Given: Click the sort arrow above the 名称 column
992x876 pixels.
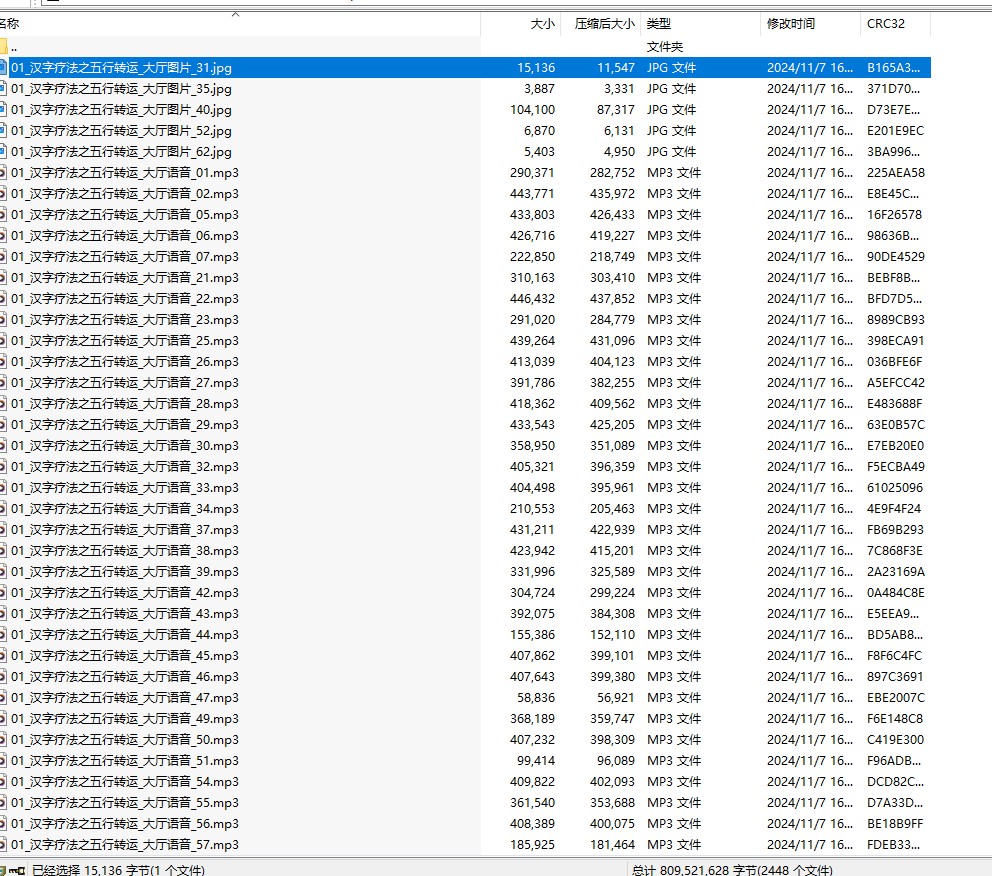Looking at the screenshot, I should 236,14.
